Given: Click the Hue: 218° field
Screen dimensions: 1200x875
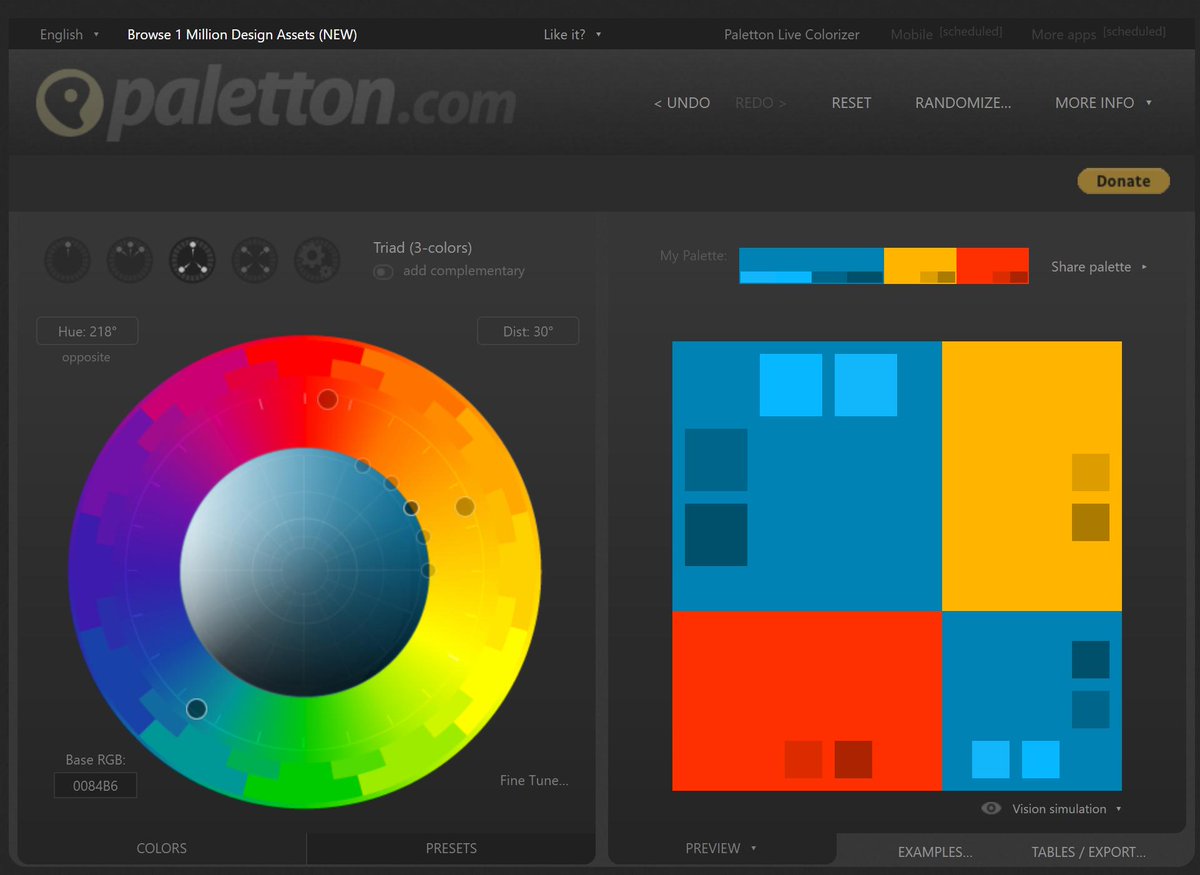Looking at the screenshot, I should point(87,331).
